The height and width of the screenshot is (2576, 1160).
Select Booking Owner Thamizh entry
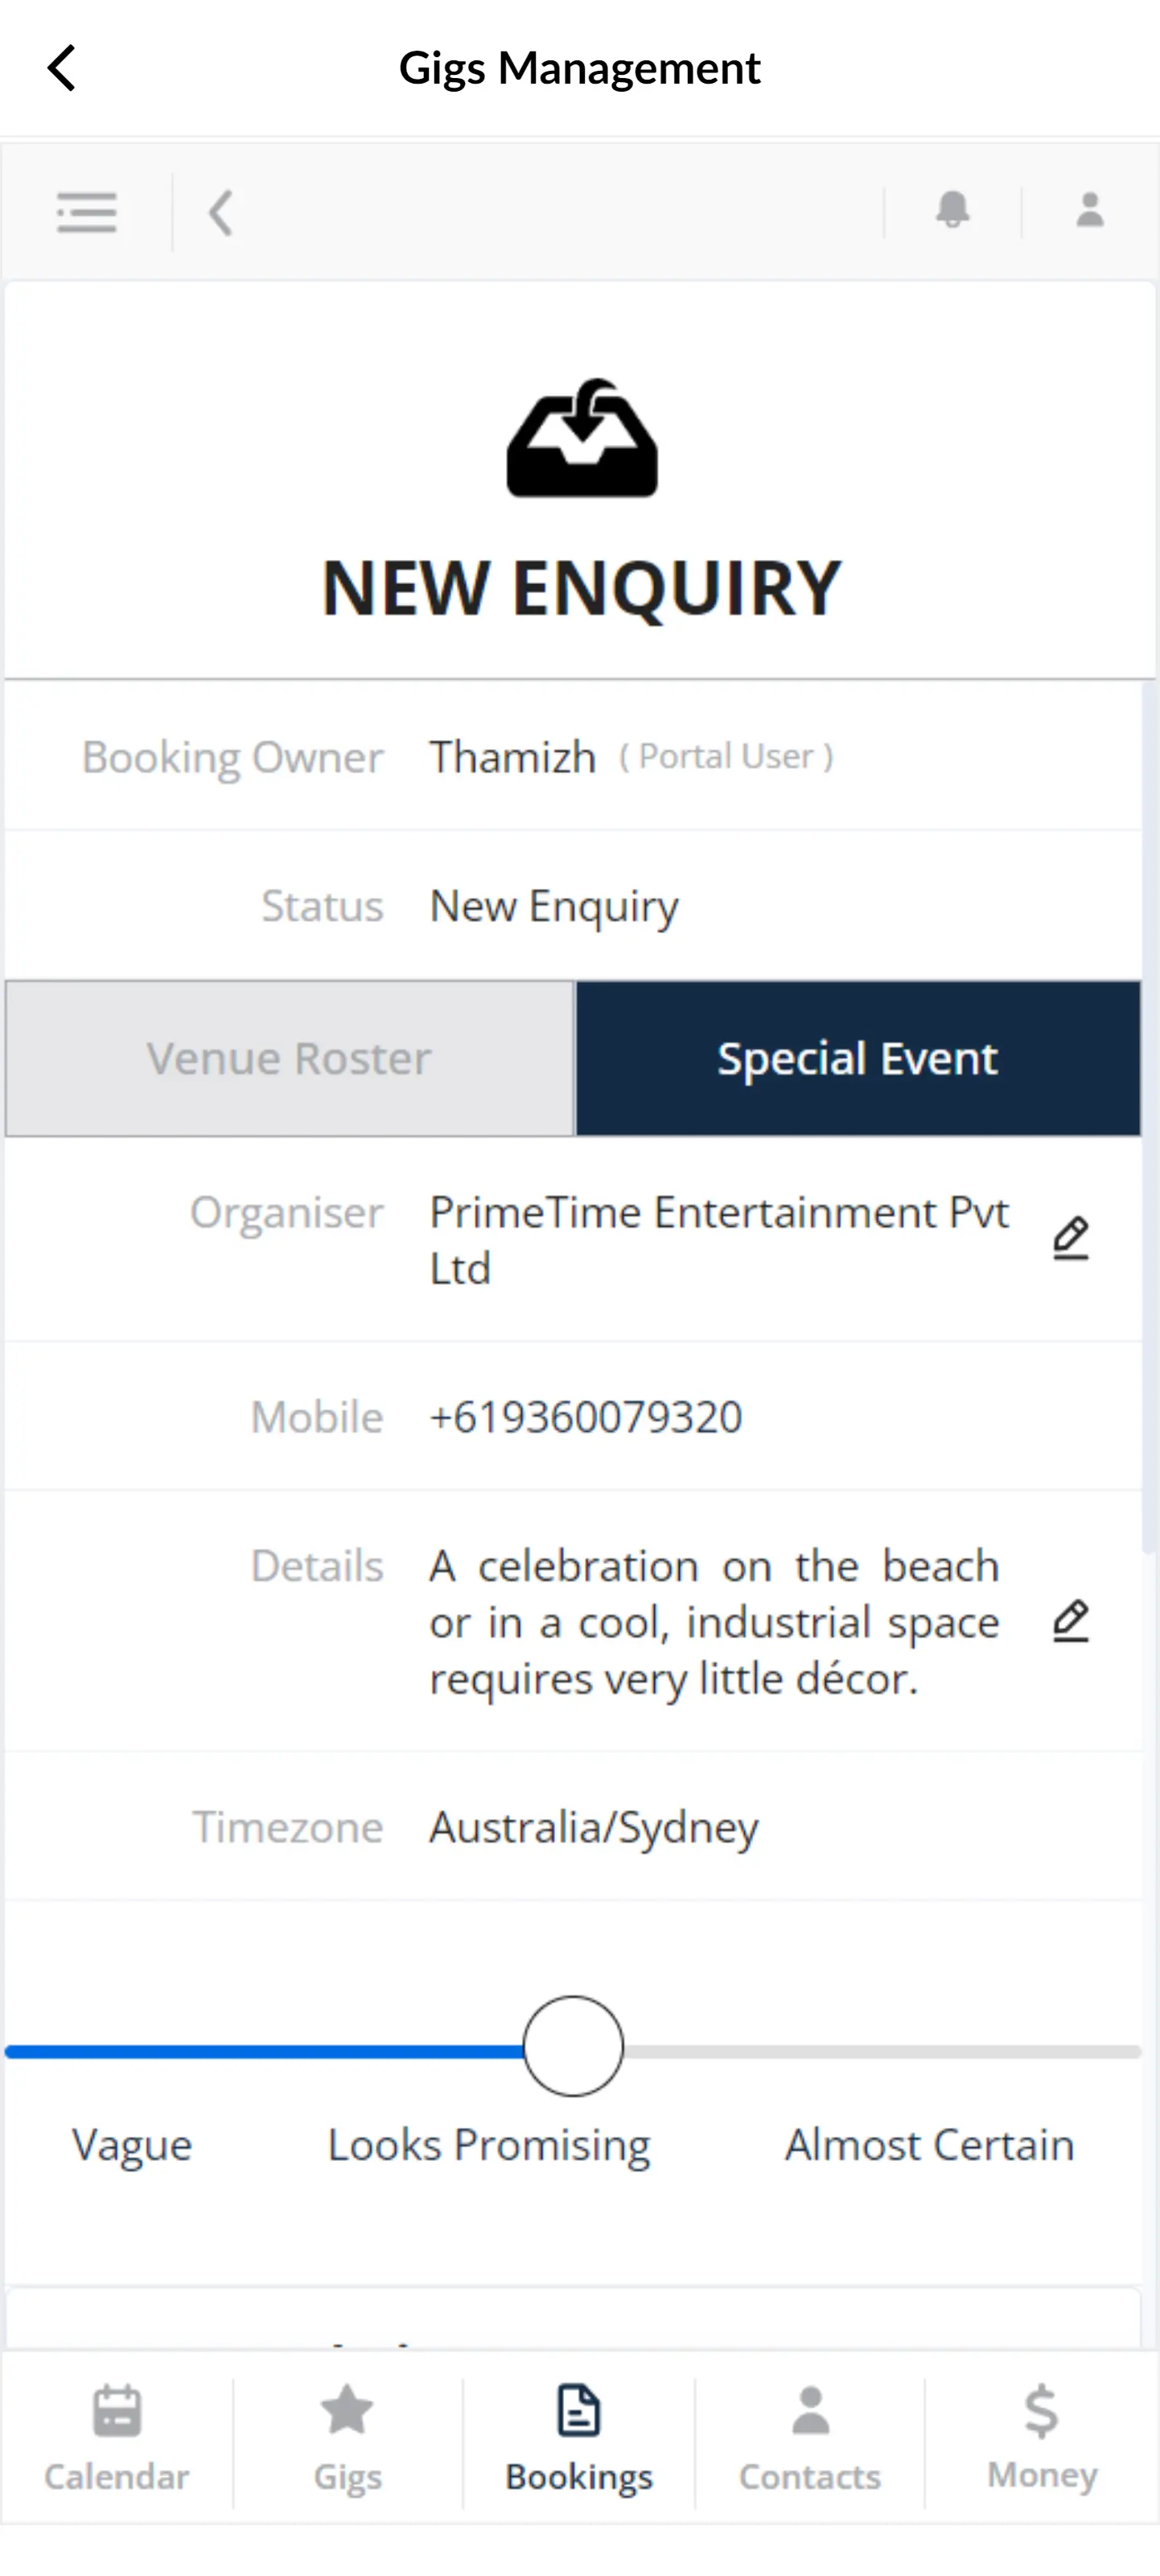pyautogui.click(x=512, y=757)
